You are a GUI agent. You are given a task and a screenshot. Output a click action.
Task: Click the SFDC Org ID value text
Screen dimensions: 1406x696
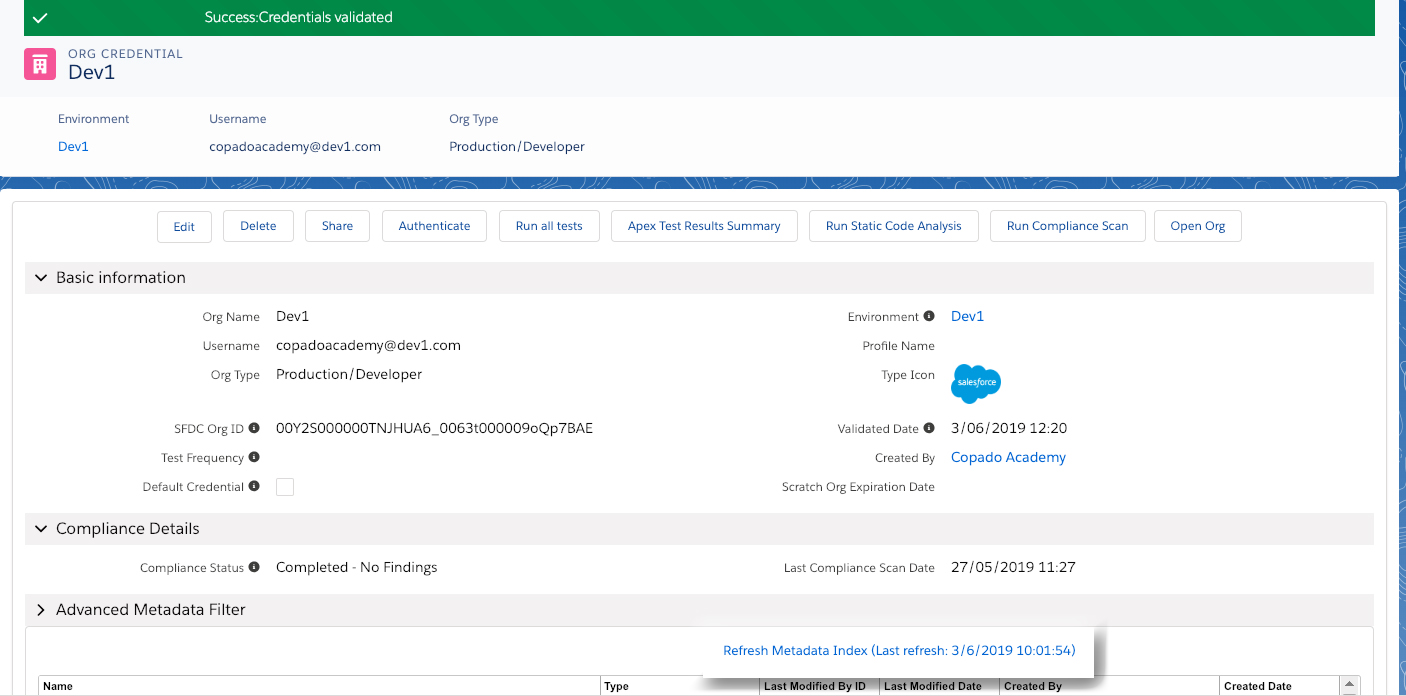pos(434,428)
